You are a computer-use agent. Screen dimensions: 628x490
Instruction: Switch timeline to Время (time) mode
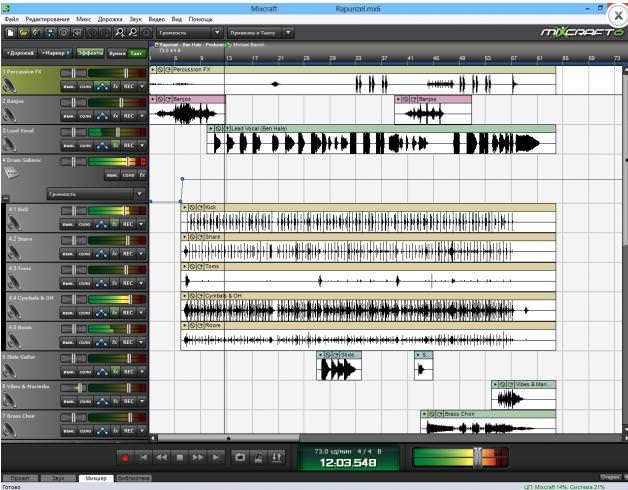pyautogui.click(x=117, y=53)
